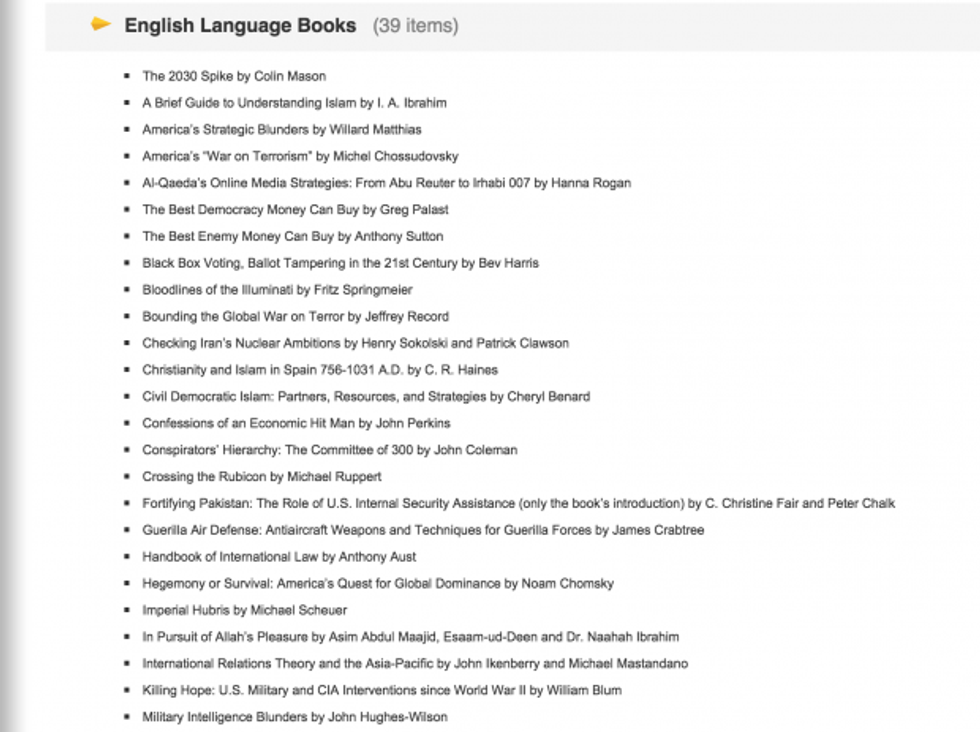
Task: Open The Best Enemy Money Can Buy
Action: click(292, 237)
